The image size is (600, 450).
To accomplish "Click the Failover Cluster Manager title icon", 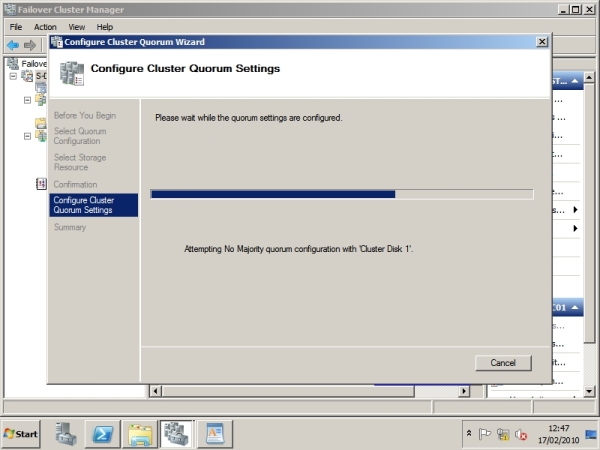I will tap(10, 9).
